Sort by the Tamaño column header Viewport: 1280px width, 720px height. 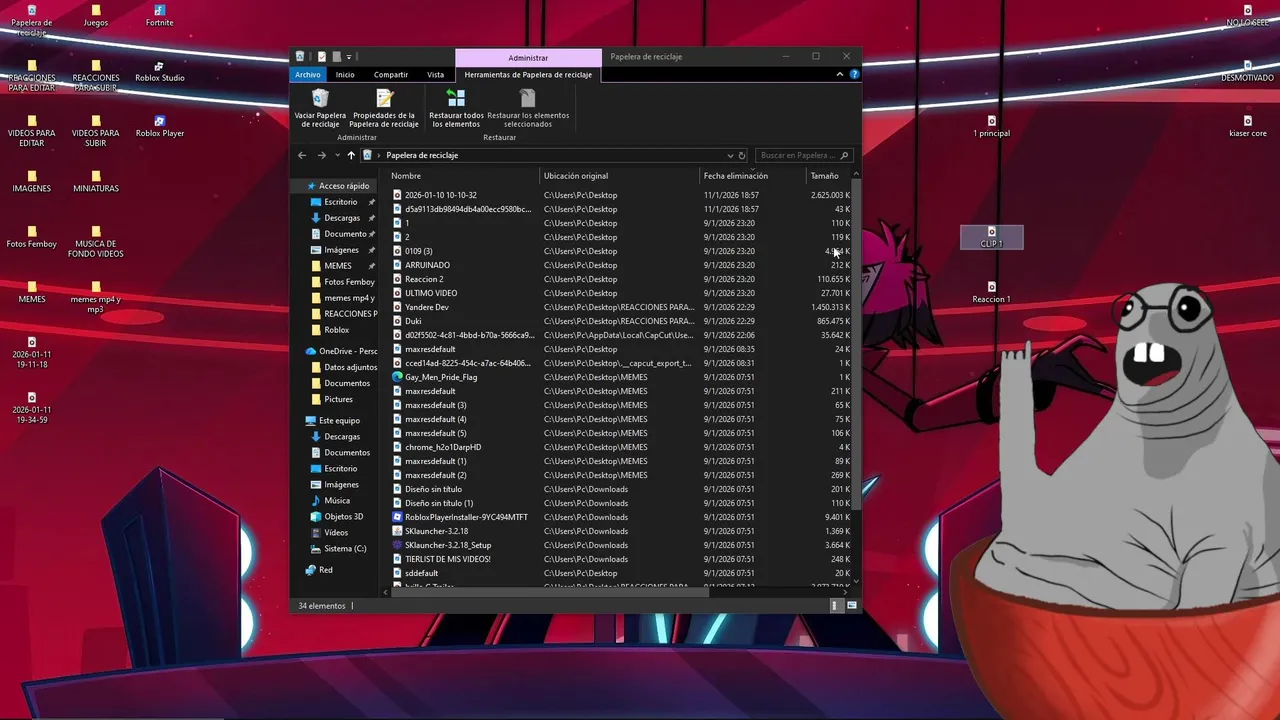(828, 176)
